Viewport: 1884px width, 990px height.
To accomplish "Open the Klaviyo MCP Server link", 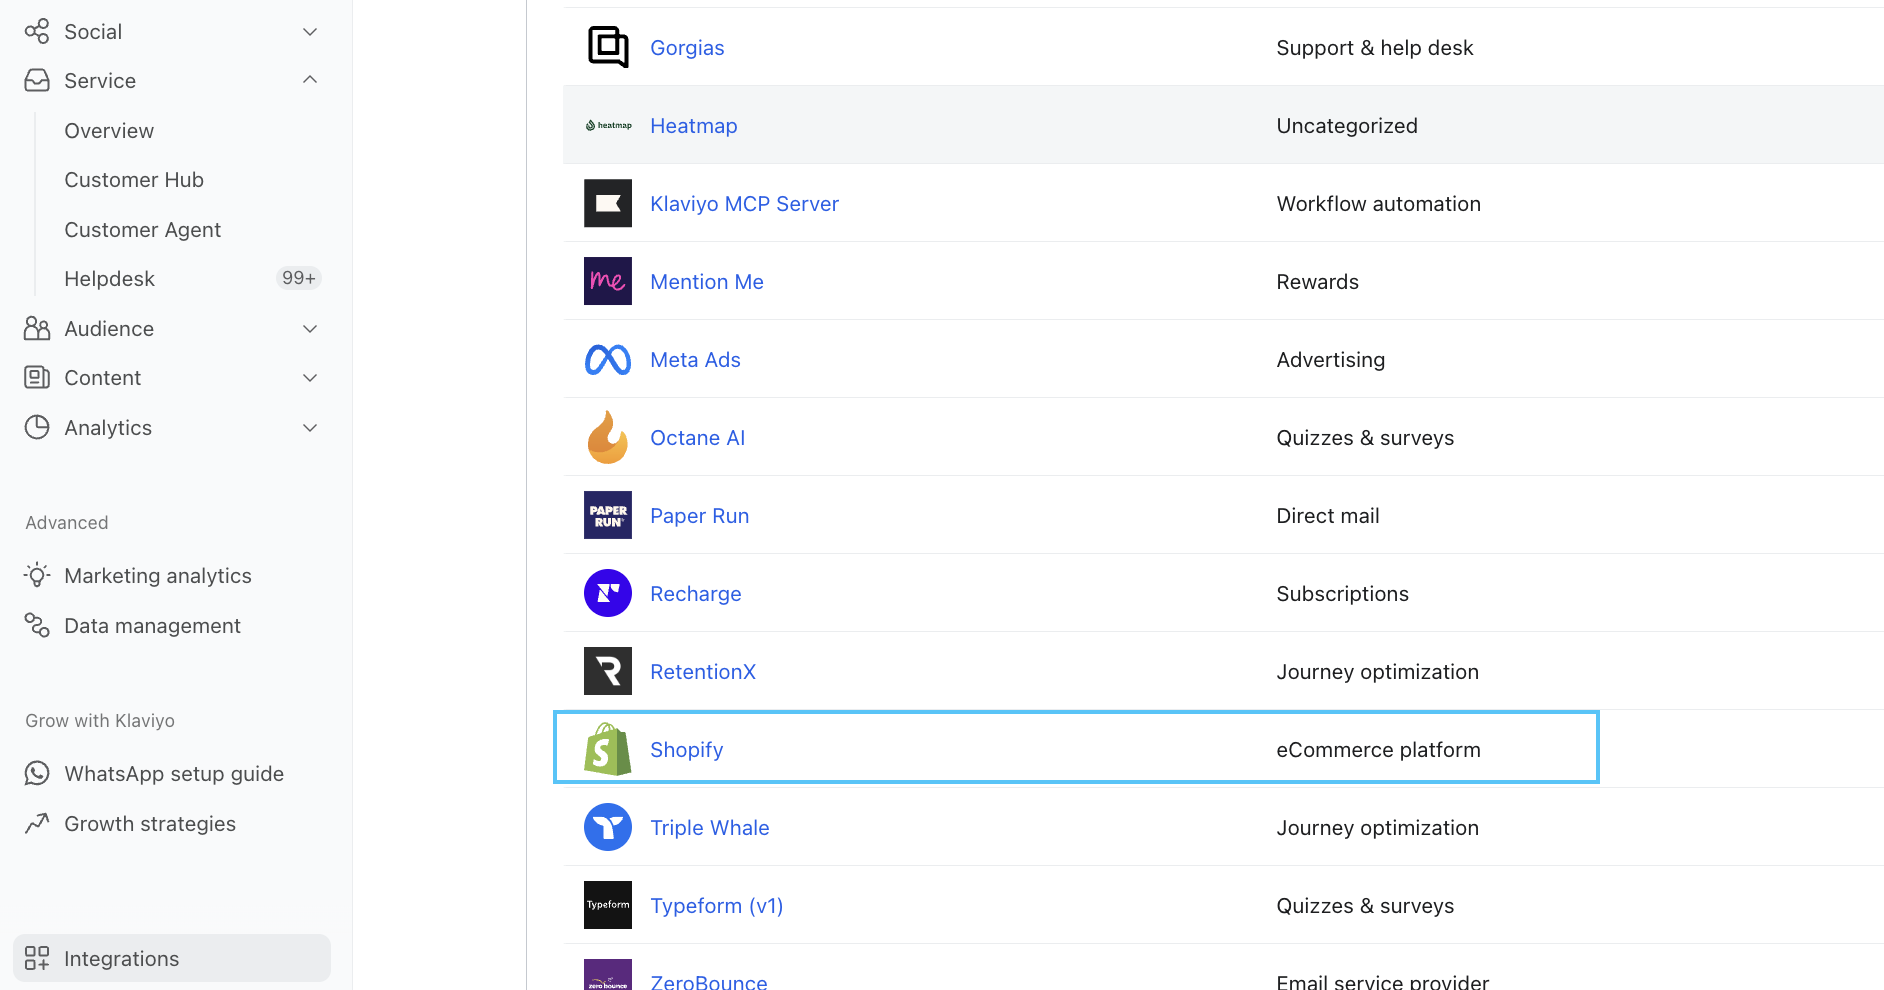I will point(744,203).
